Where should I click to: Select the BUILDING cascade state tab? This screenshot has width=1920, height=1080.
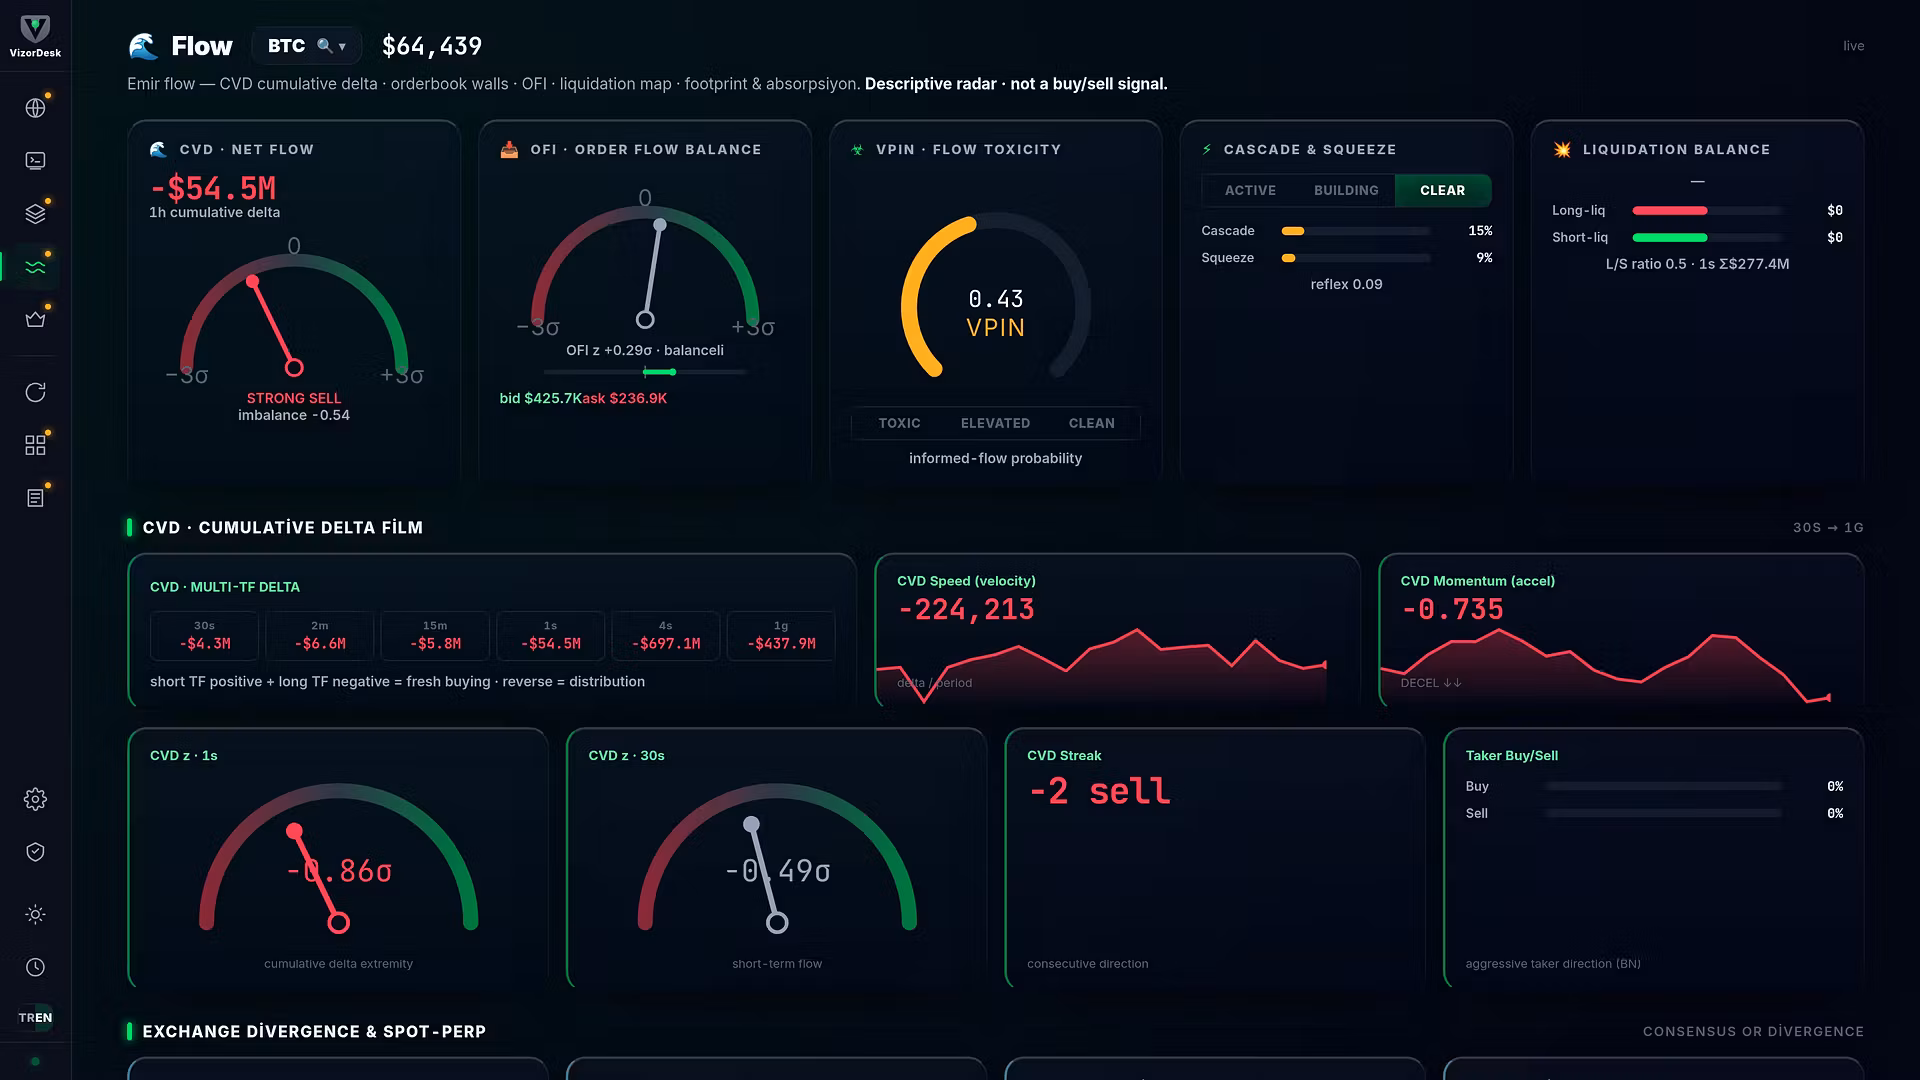[x=1346, y=190]
